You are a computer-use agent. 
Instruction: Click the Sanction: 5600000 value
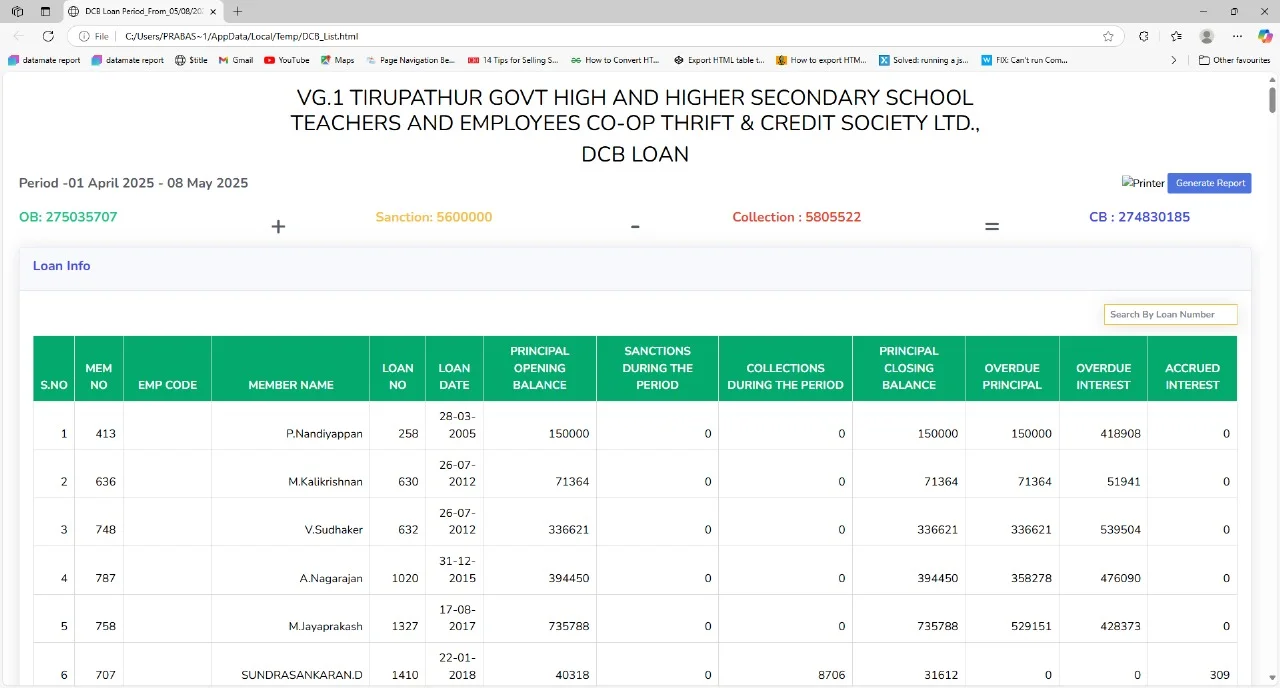click(434, 217)
